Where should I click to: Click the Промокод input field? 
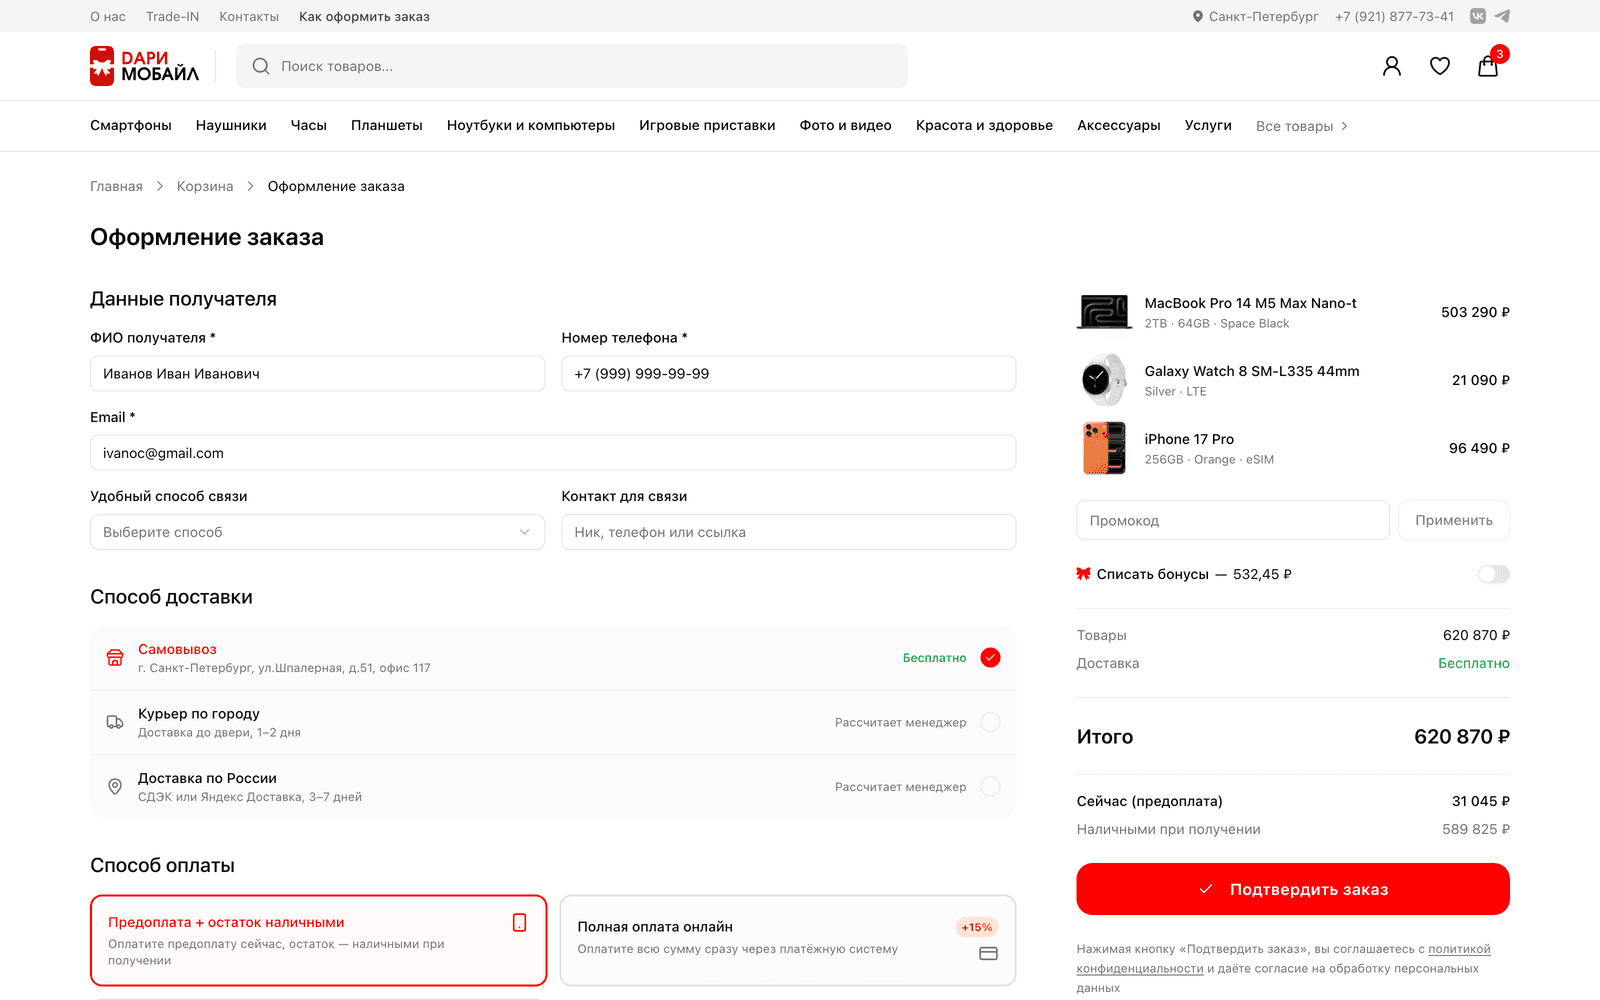[1233, 520]
